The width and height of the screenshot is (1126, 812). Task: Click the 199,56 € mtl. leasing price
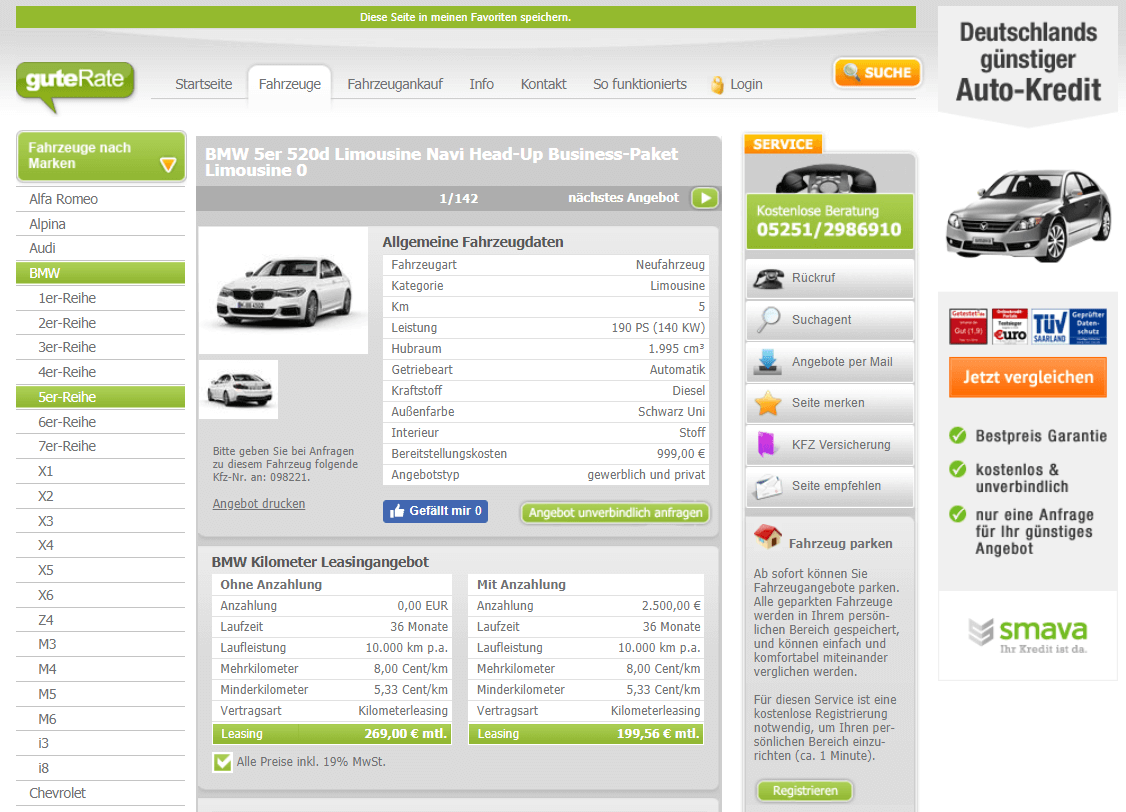[658, 734]
